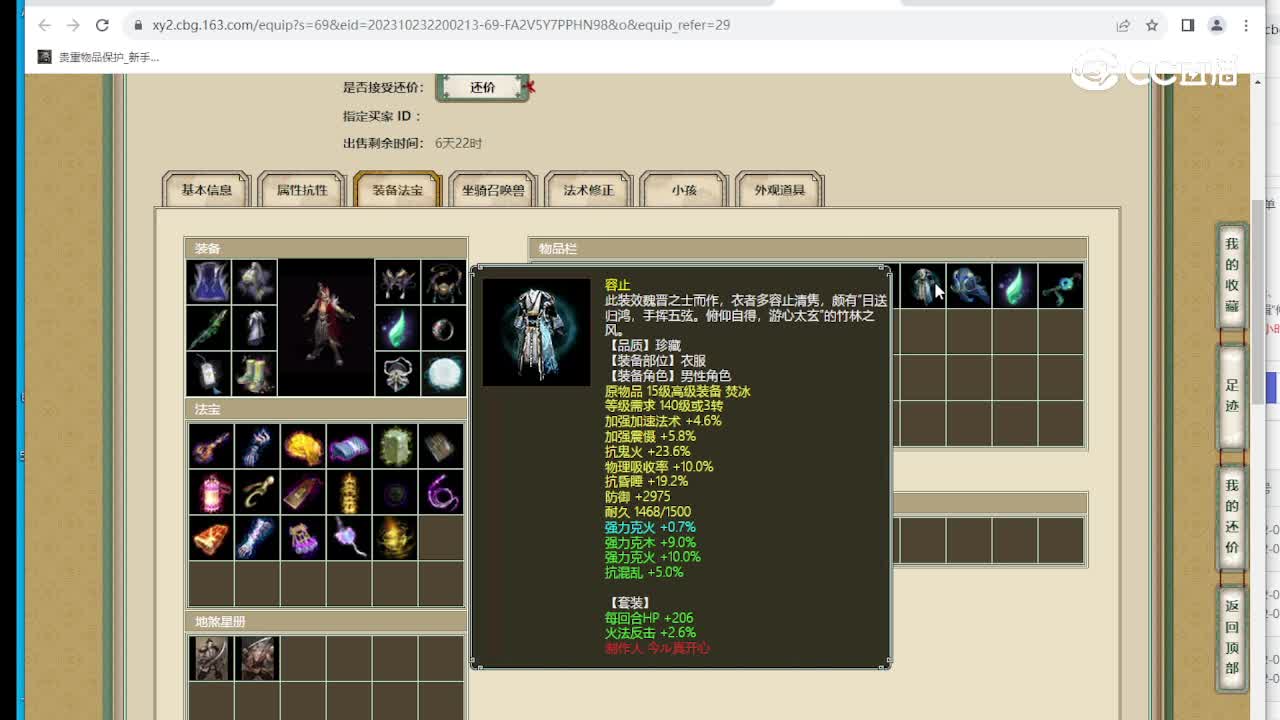The height and width of the screenshot is (720, 1280).
Task: Select the necklace equipment icon
Action: click(x=443, y=282)
